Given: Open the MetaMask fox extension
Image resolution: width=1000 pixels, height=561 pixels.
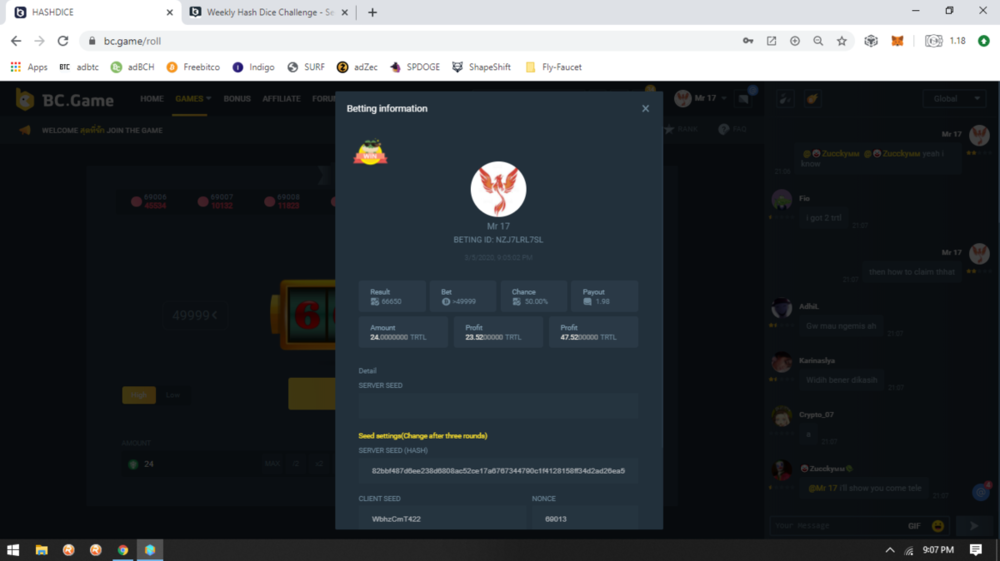Looking at the screenshot, I should [x=897, y=41].
